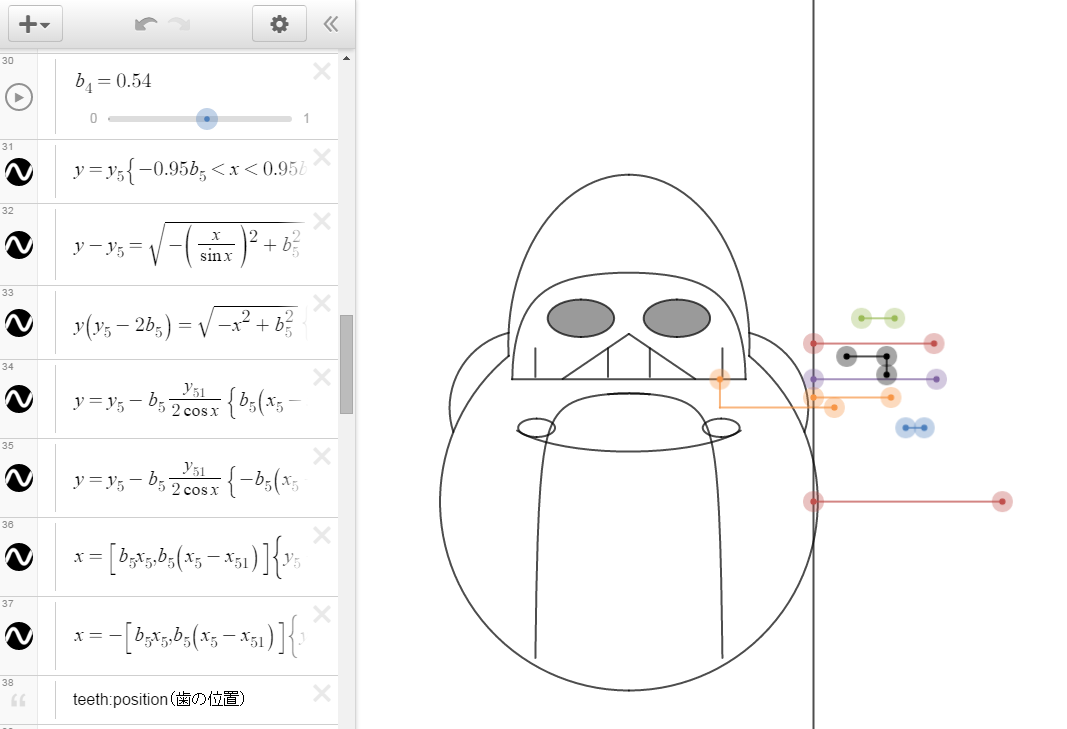Hide the curve for expression 34

point(19,400)
